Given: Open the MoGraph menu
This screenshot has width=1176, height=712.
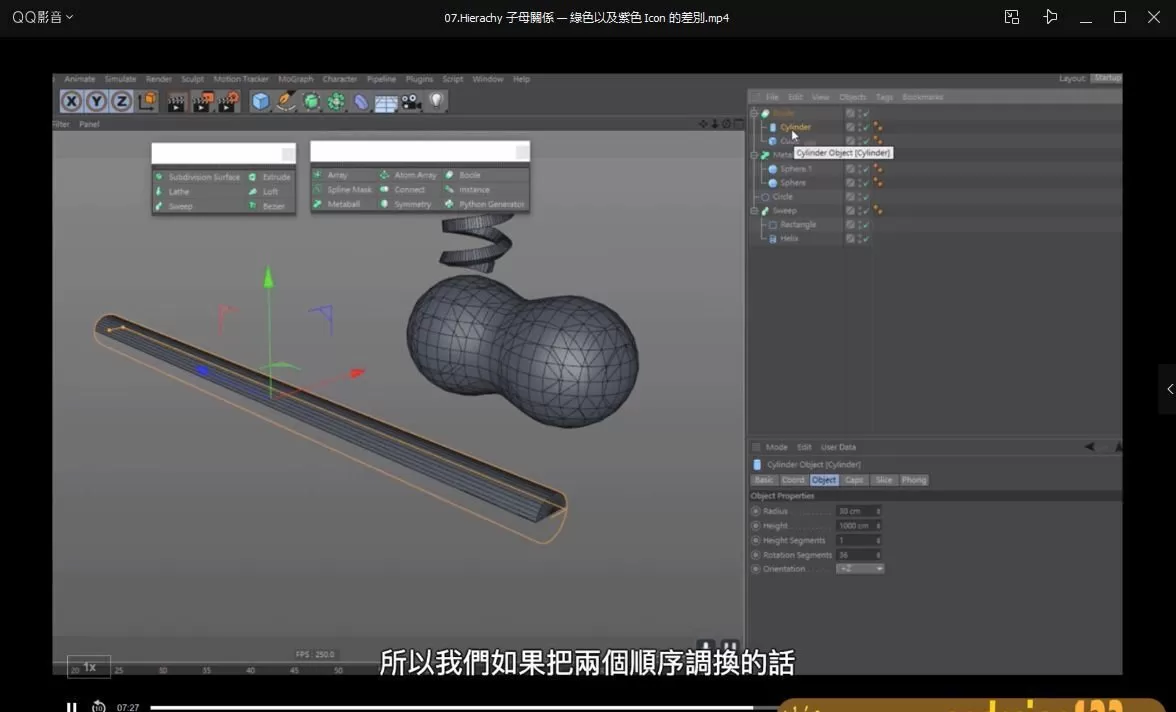Looking at the screenshot, I should (296, 79).
